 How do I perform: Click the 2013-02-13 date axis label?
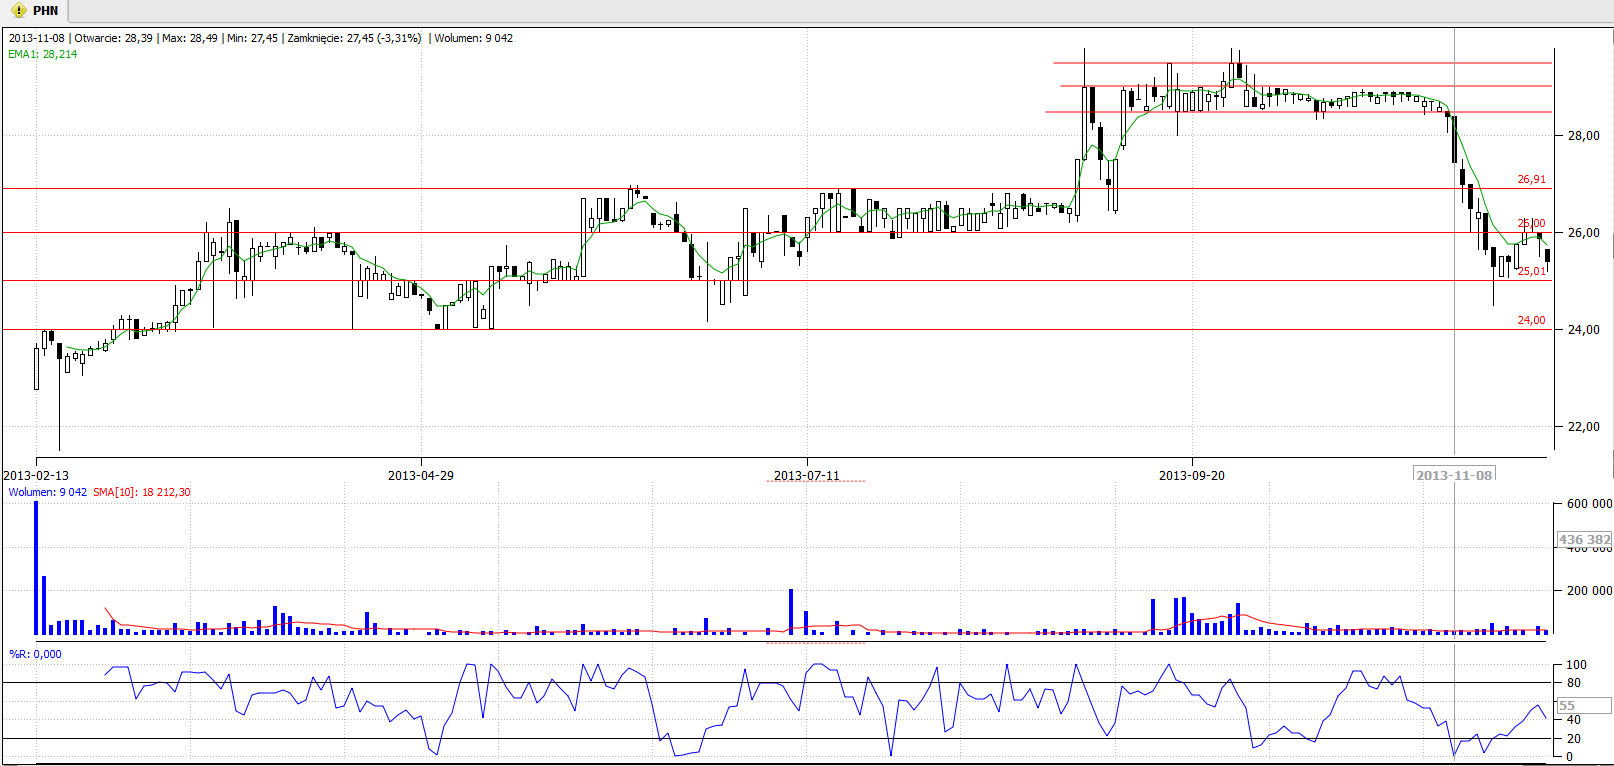click(36, 475)
